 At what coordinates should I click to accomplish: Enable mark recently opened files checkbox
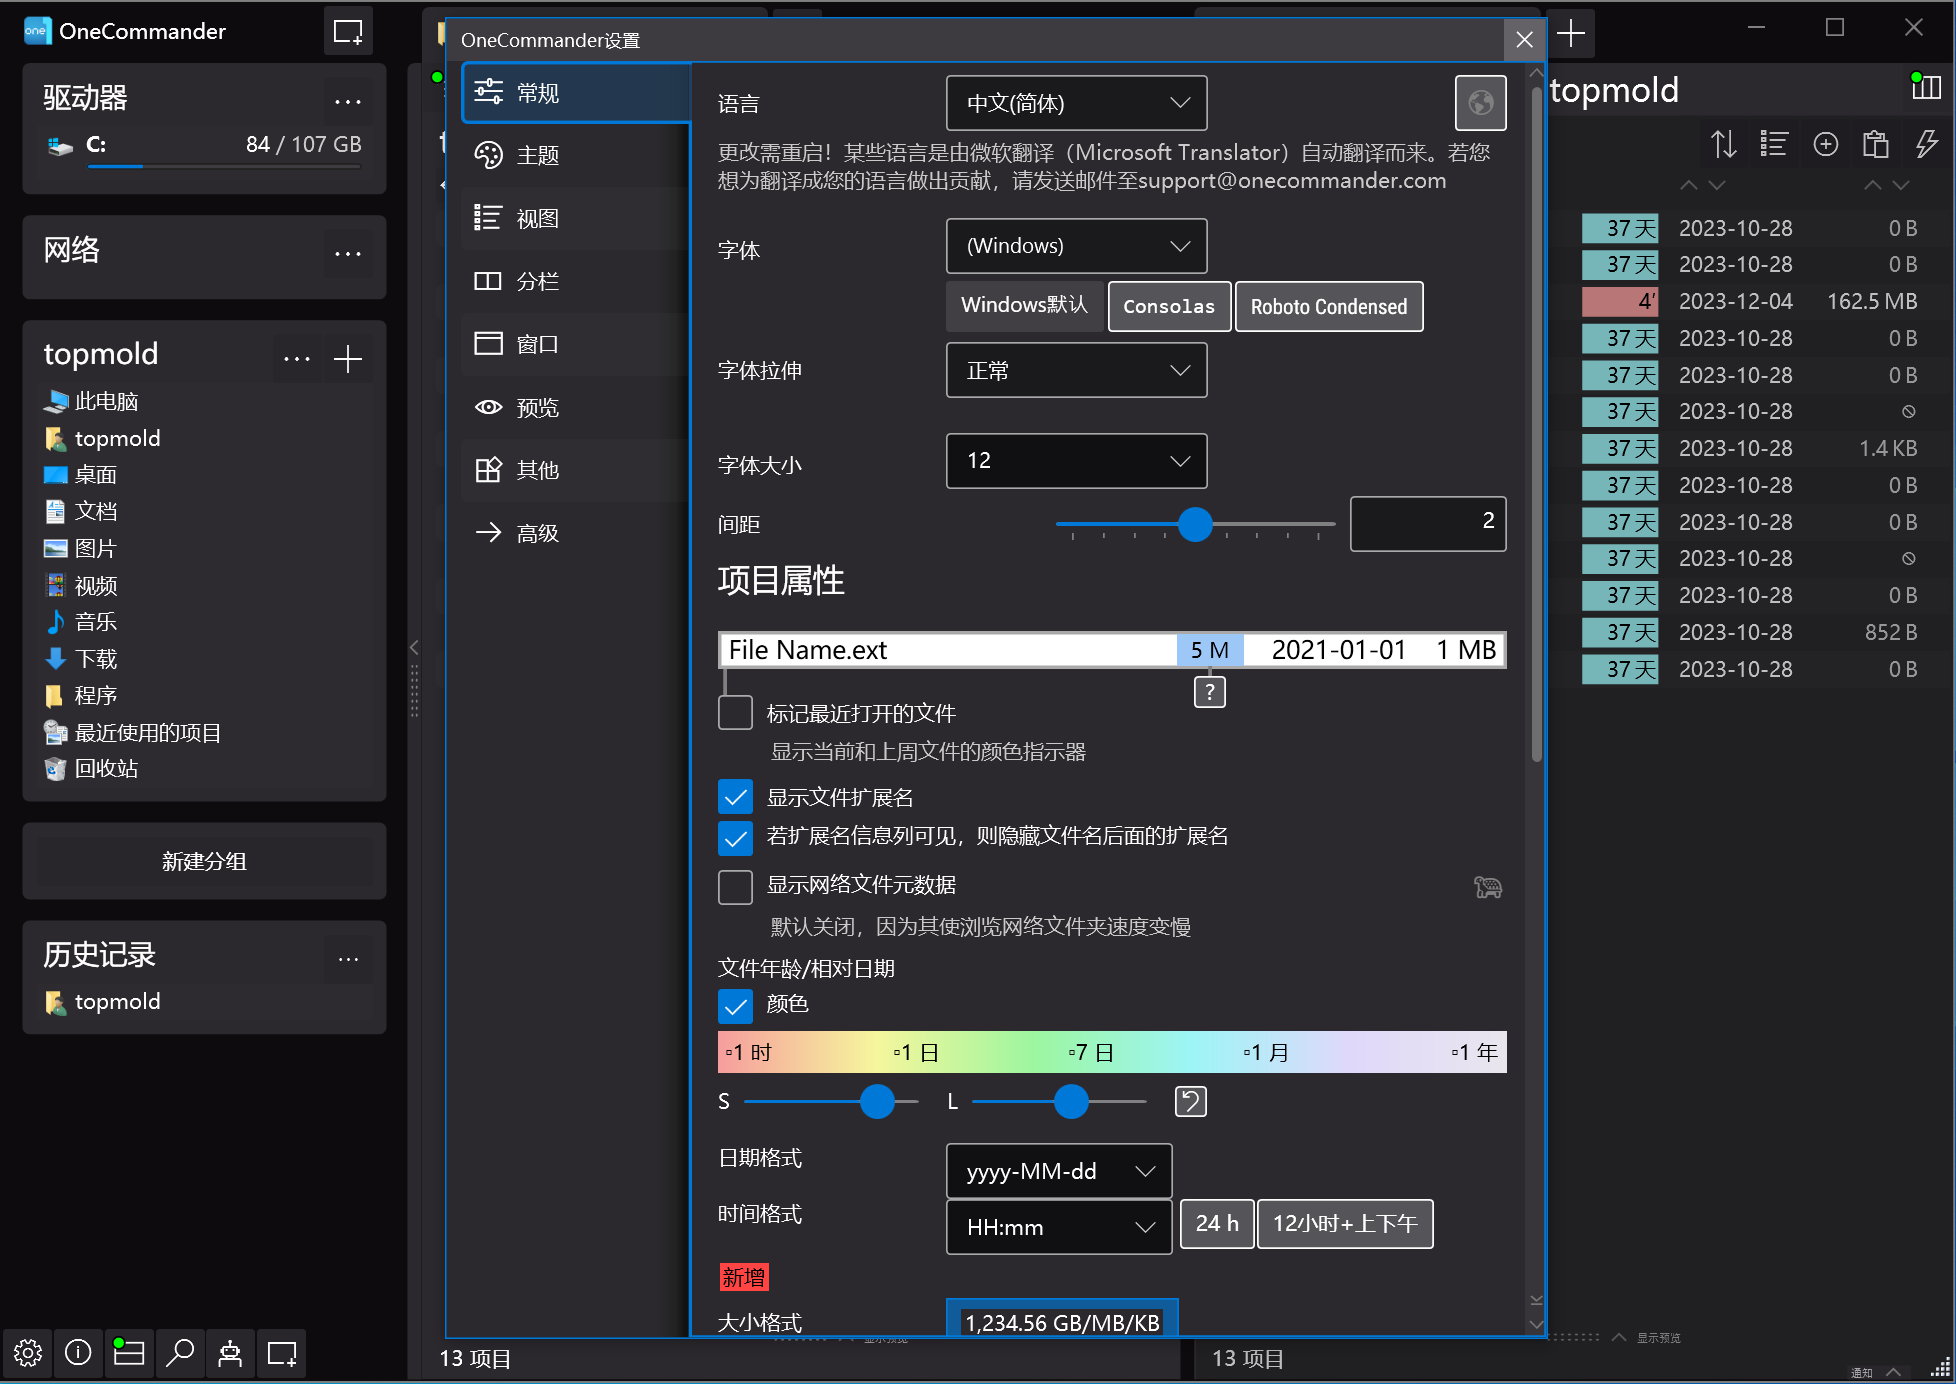pos(735,713)
